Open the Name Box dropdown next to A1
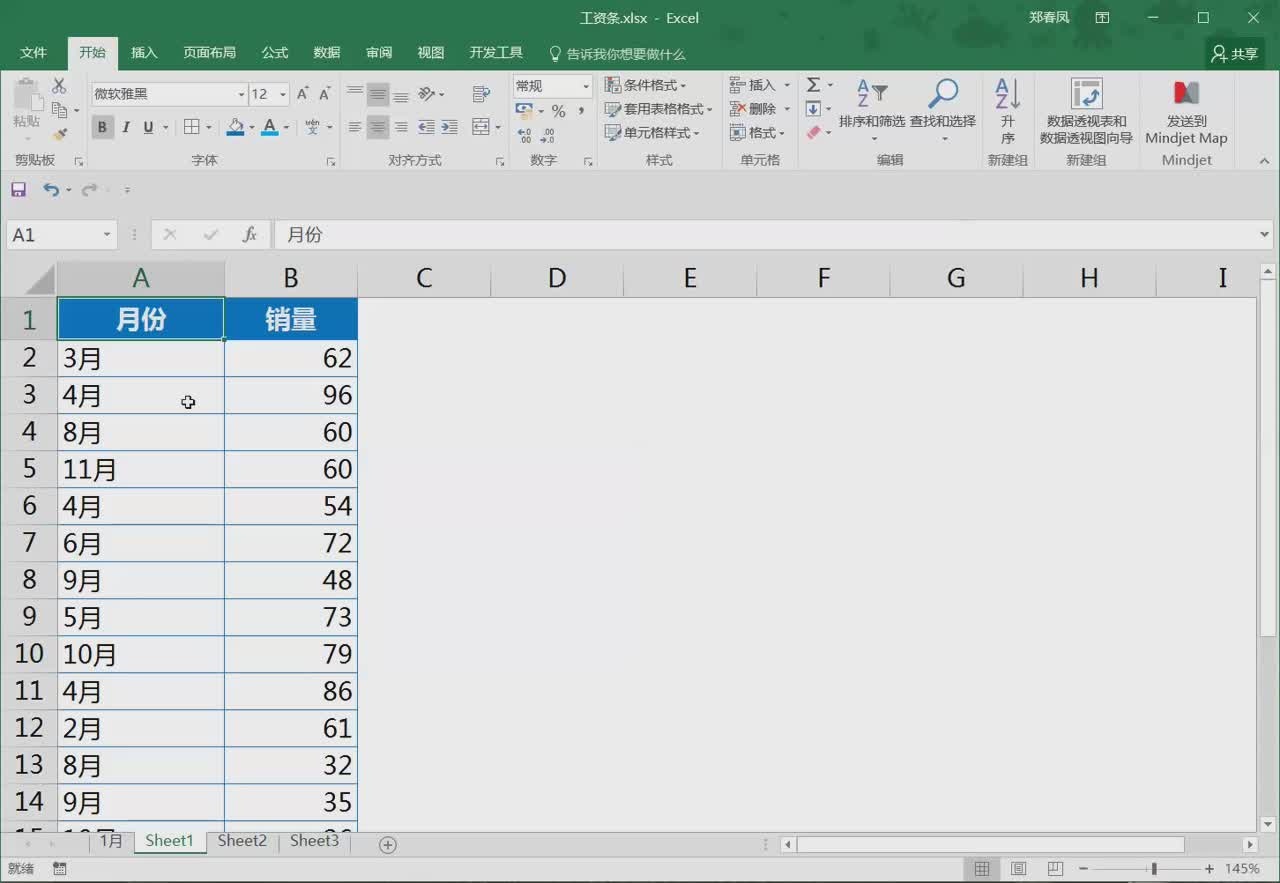 [107, 235]
